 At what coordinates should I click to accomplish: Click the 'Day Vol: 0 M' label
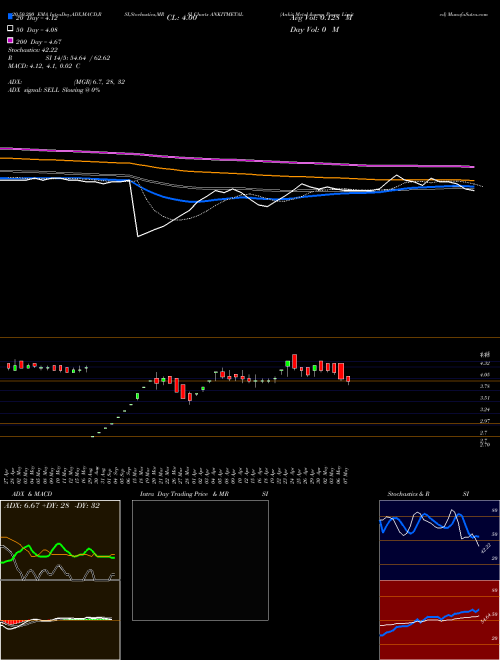pos(314,30)
